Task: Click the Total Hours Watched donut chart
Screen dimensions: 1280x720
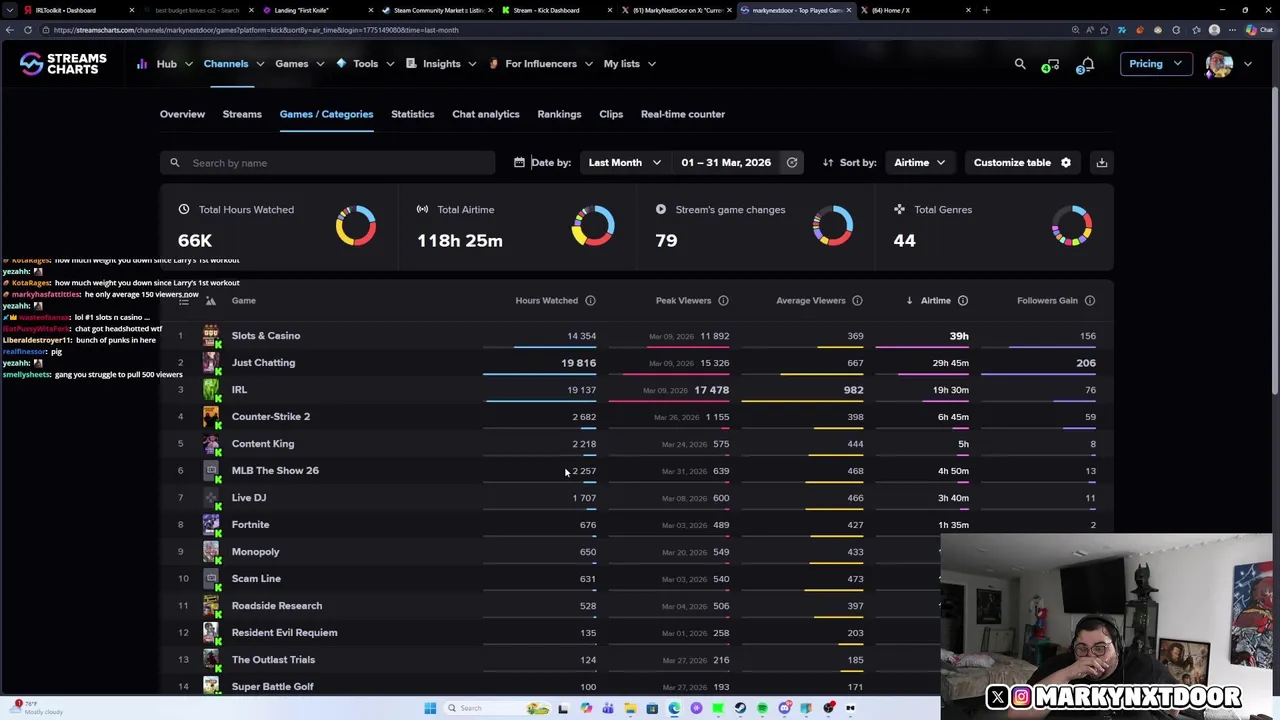Action: (356, 226)
